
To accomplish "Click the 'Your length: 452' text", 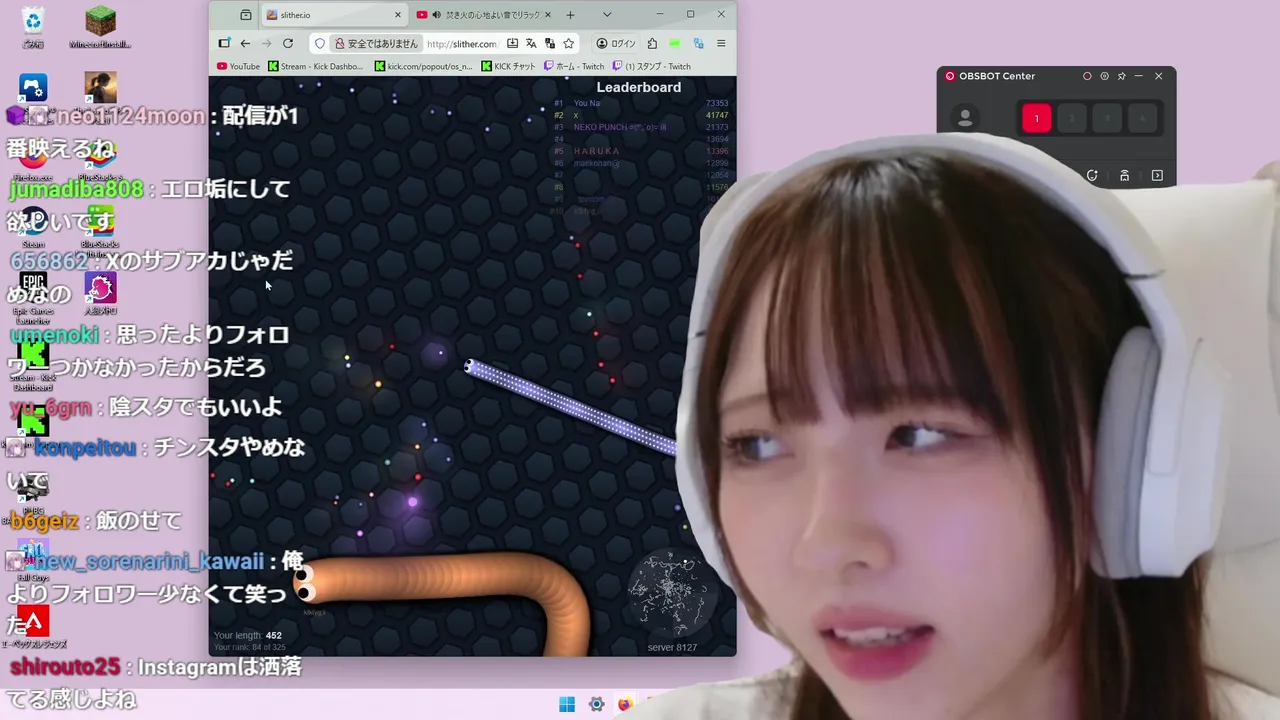I will pyautogui.click(x=247, y=636).
